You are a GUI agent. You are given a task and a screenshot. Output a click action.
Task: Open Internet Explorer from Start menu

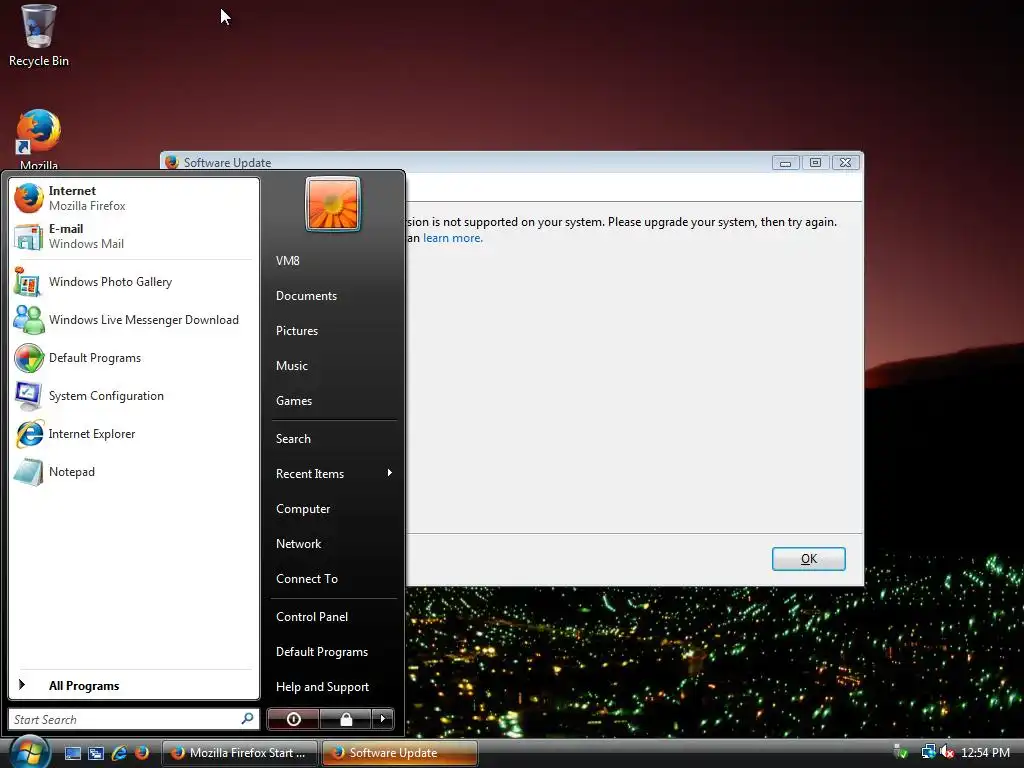(x=134, y=434)
